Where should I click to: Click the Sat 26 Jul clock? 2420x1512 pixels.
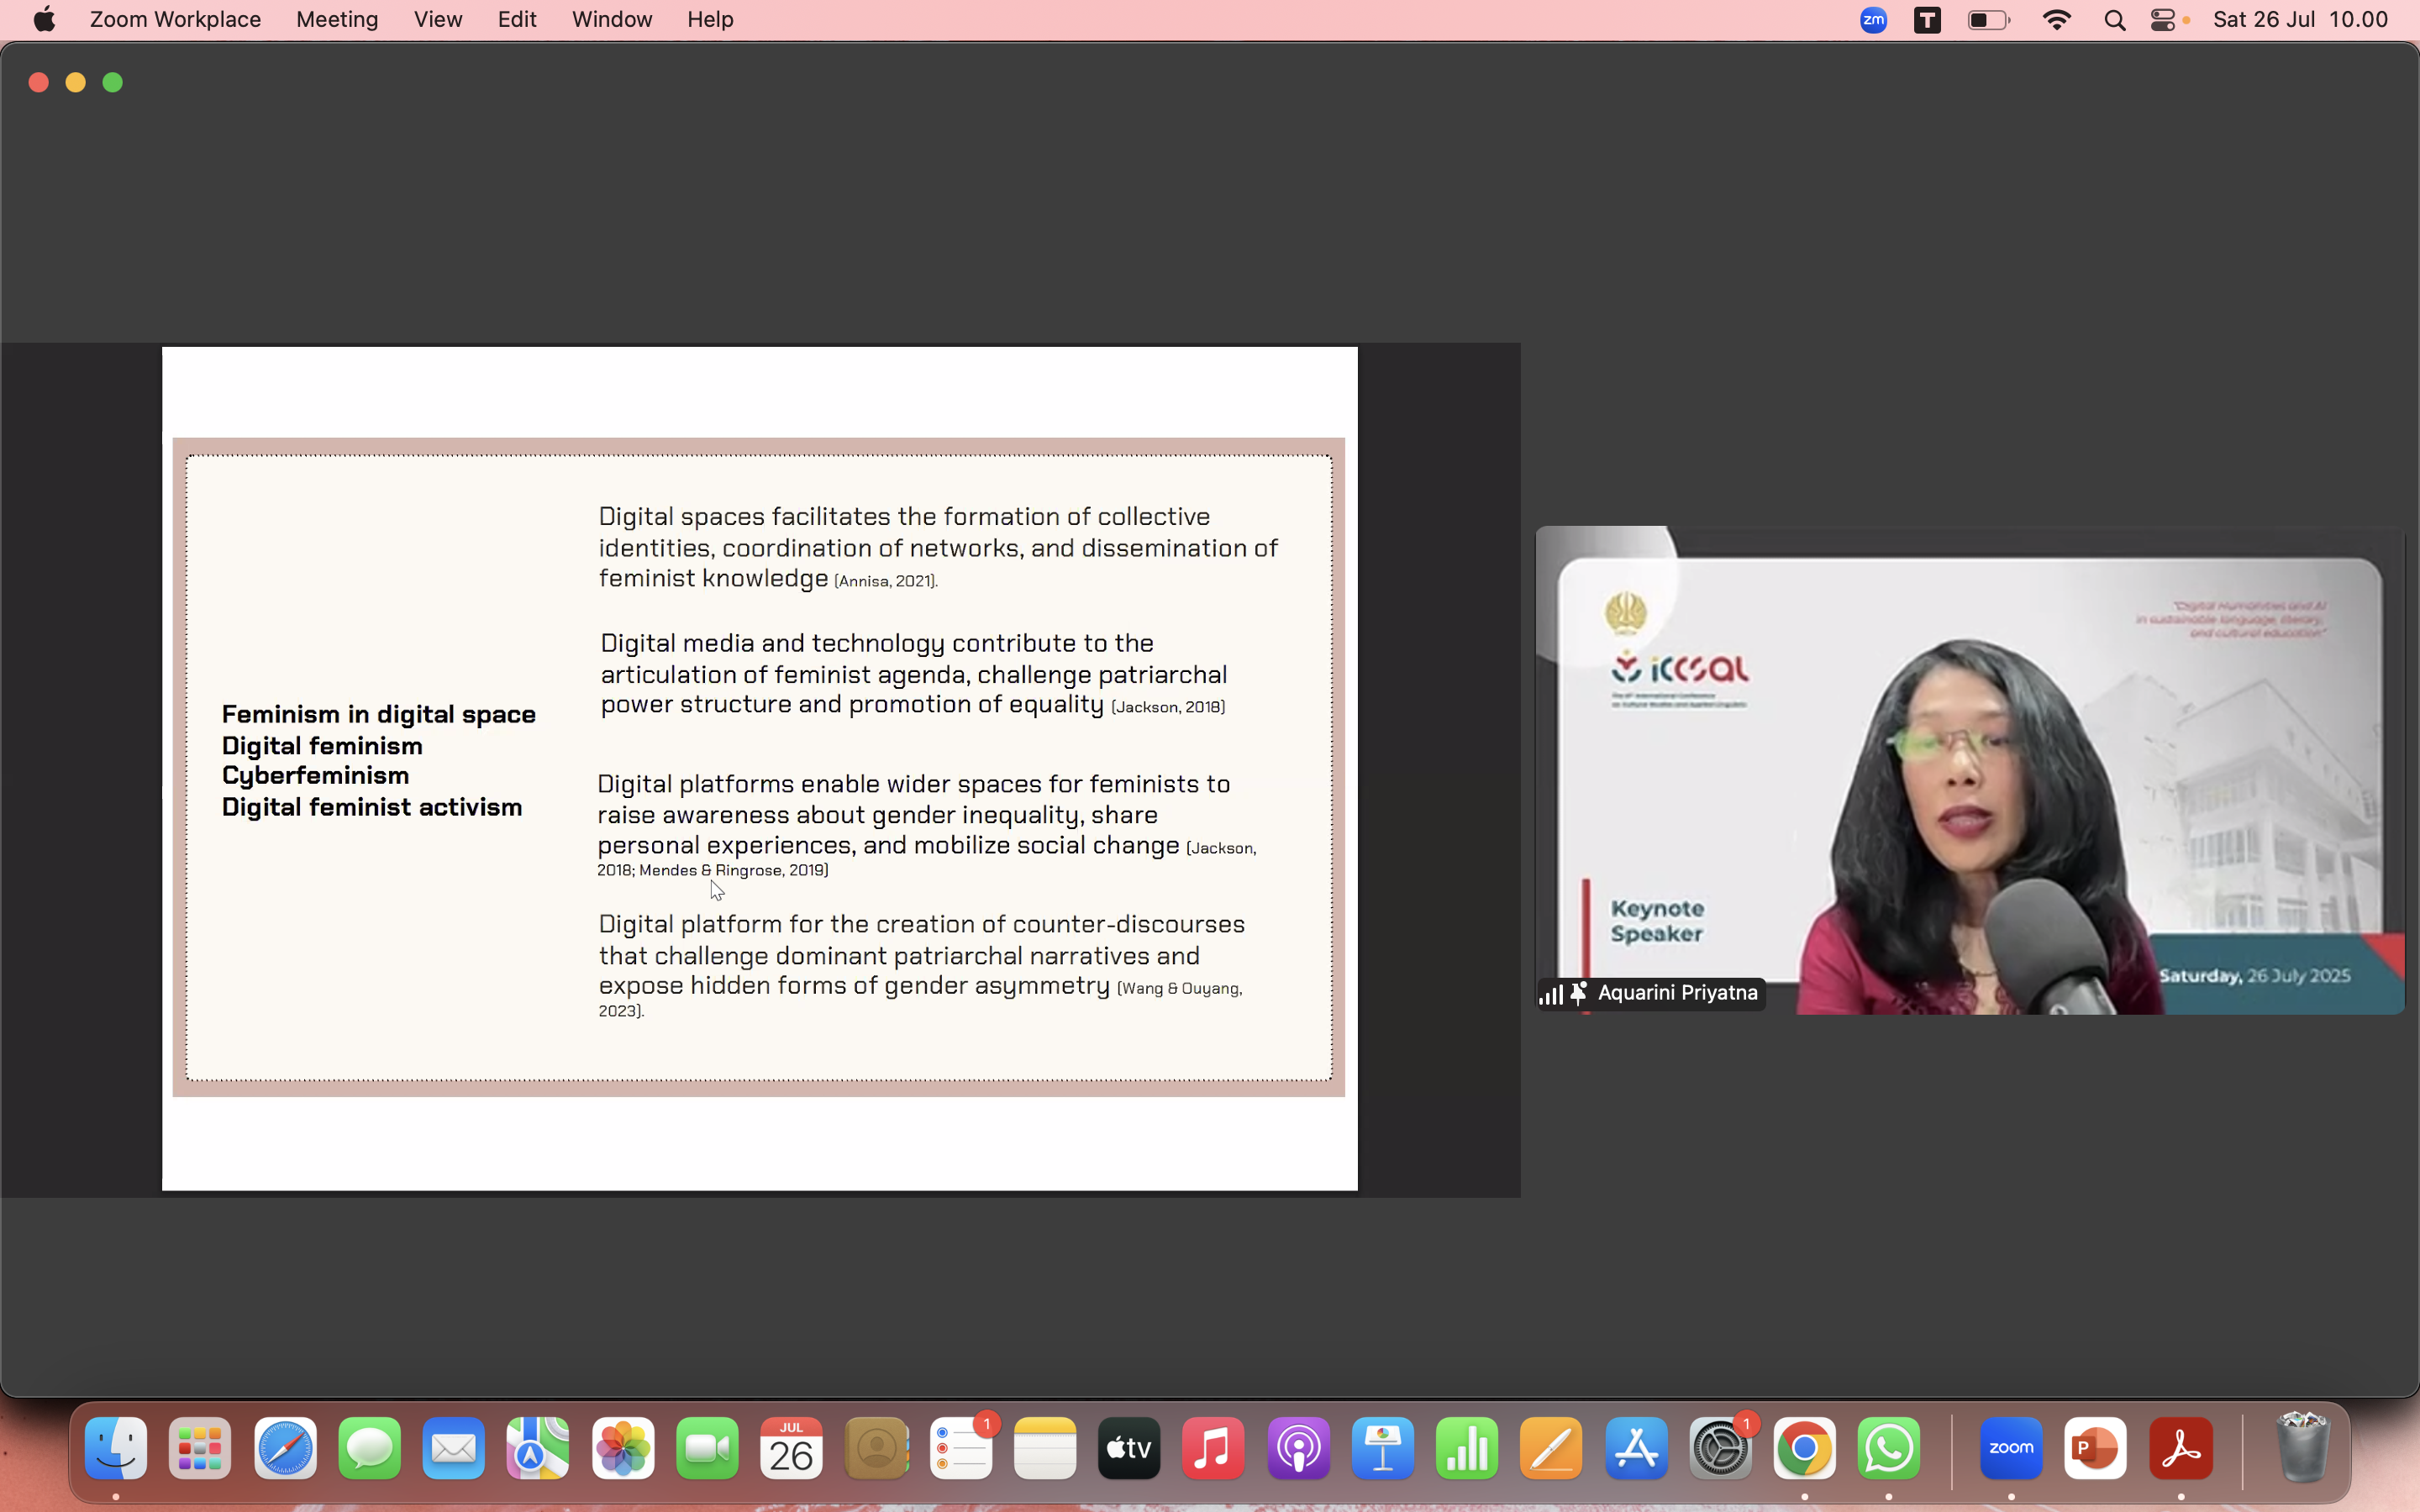pyautogui.click(x=2300, y=20)
